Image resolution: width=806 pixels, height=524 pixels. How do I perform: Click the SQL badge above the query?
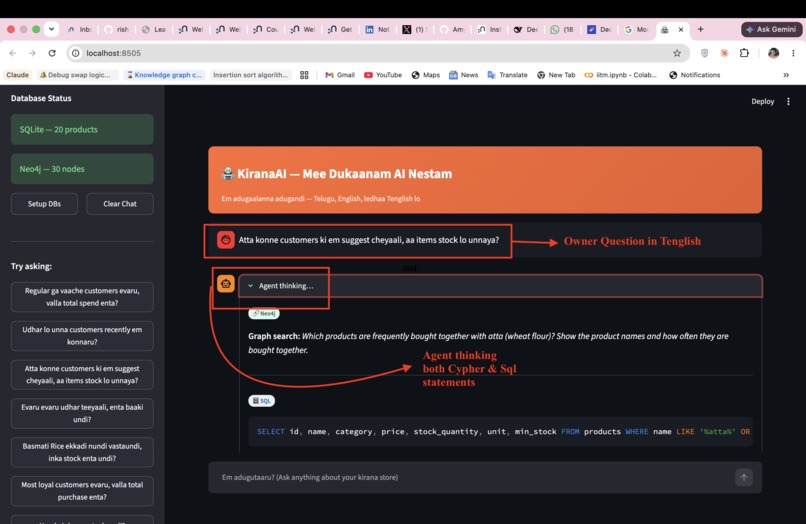pyautogui.click(x=262, y=401)
